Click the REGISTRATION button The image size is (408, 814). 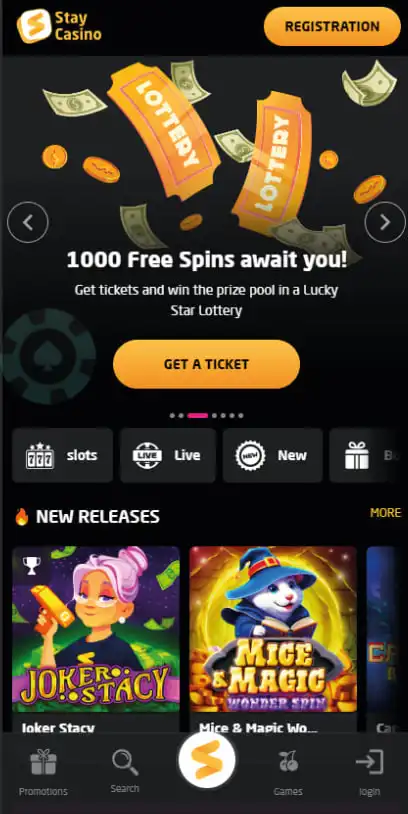332,26
